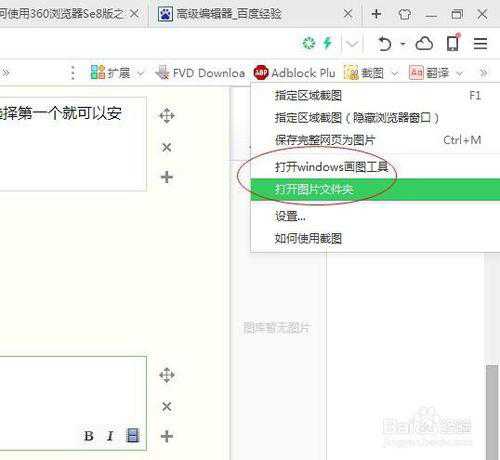Open 设置... from screenshot menu

pos(376,216)
